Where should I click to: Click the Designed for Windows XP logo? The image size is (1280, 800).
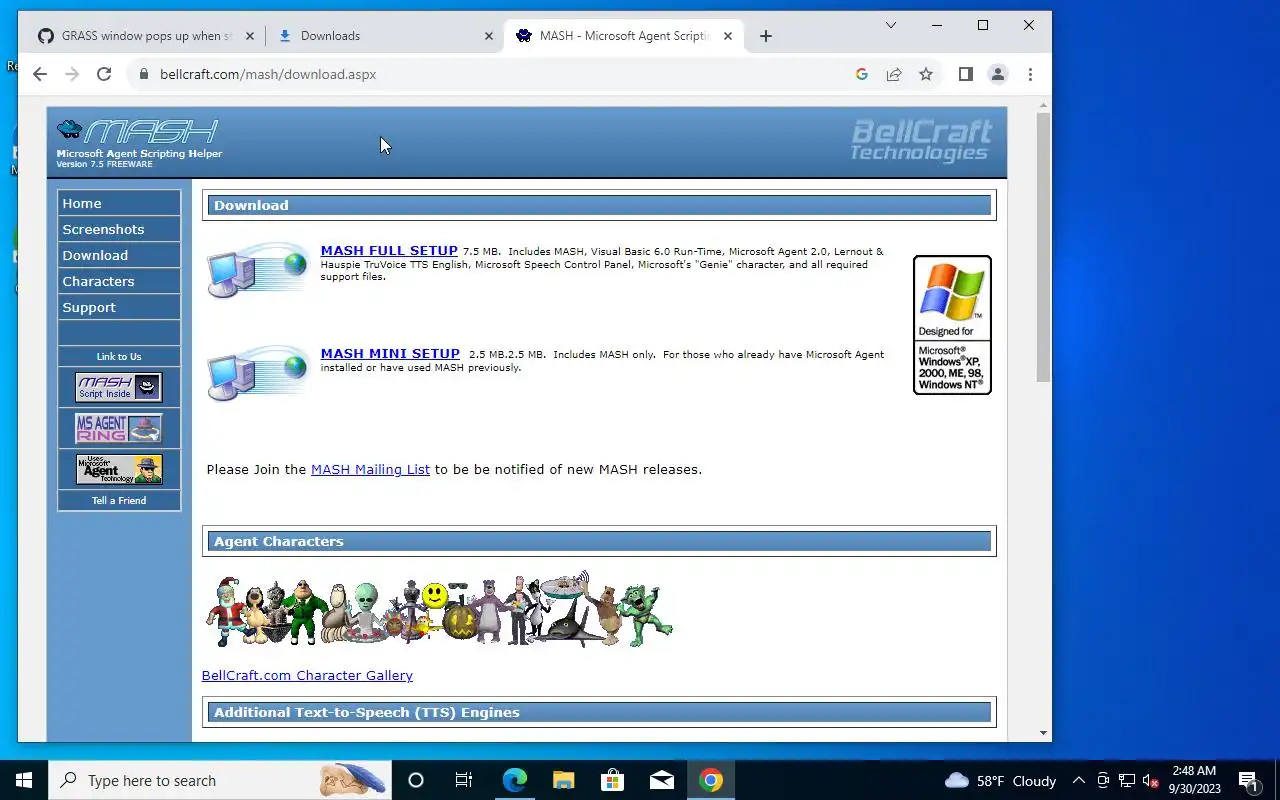[952, 325]
